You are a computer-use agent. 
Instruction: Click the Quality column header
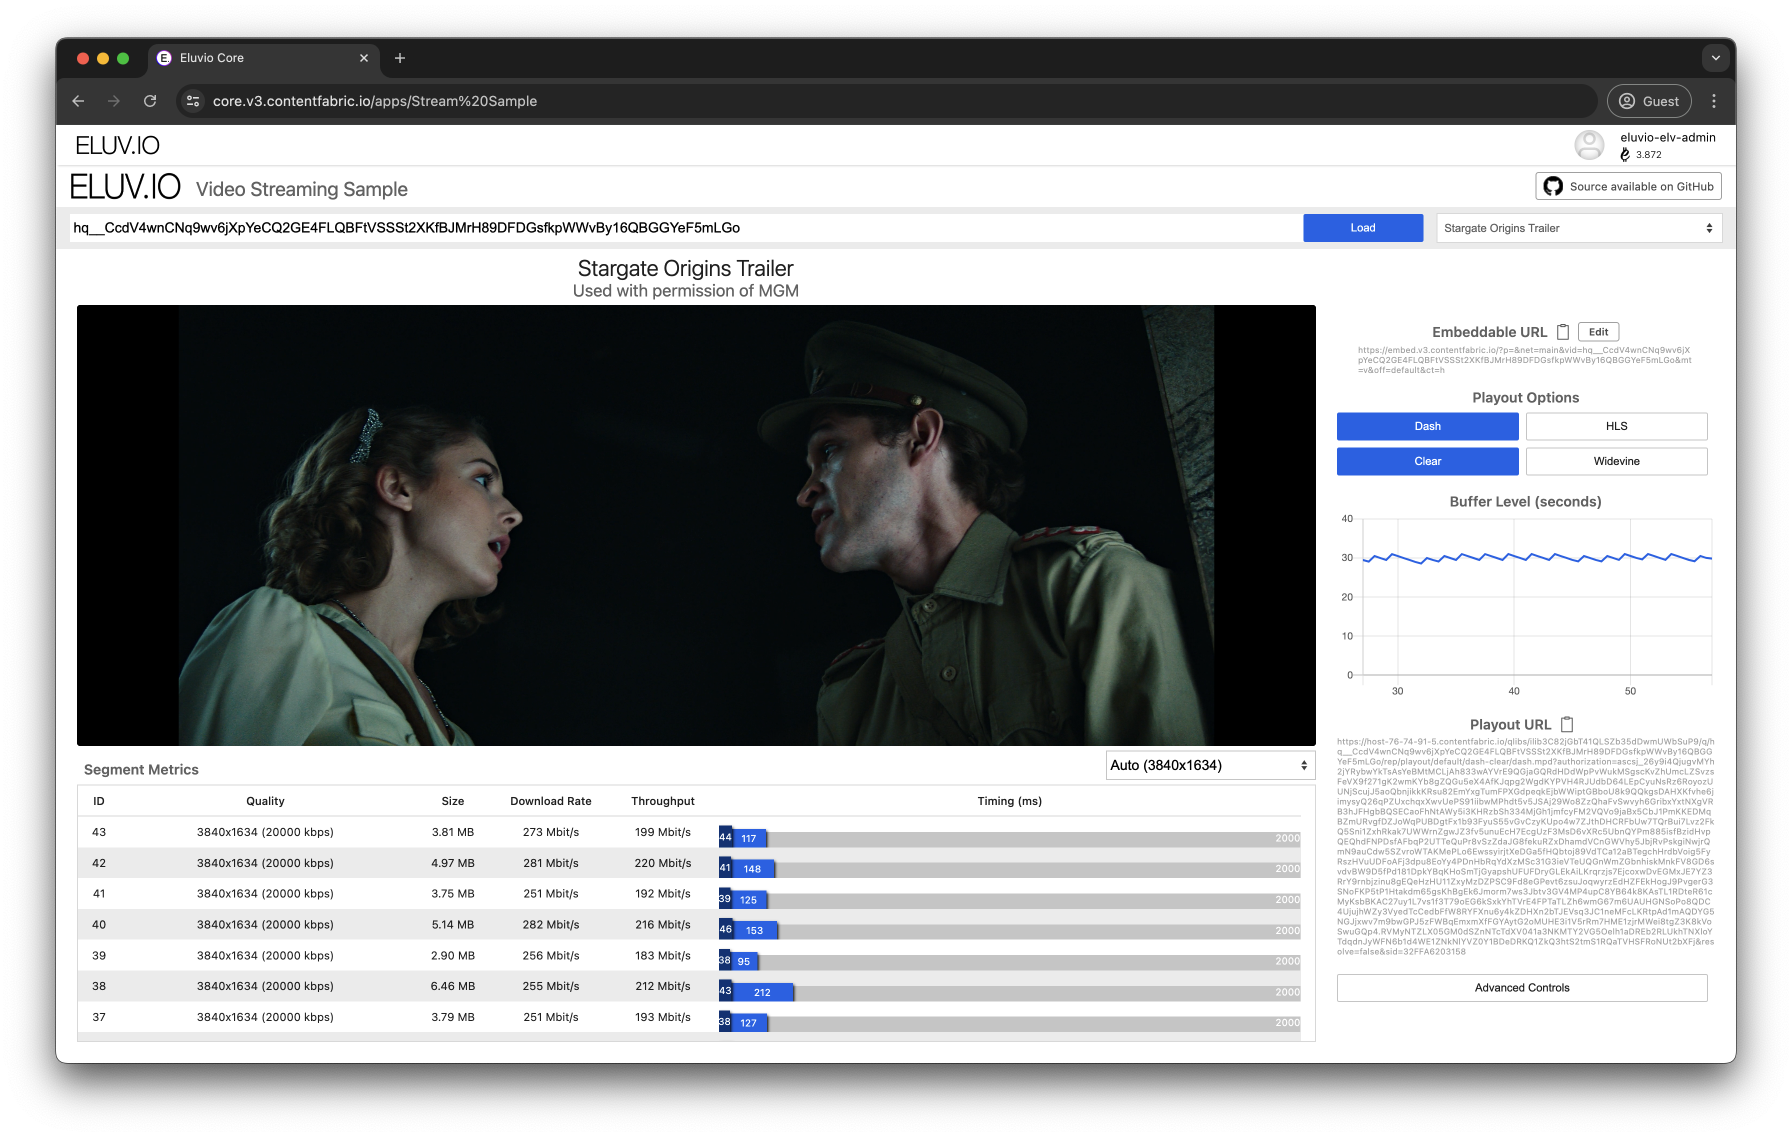265,801
